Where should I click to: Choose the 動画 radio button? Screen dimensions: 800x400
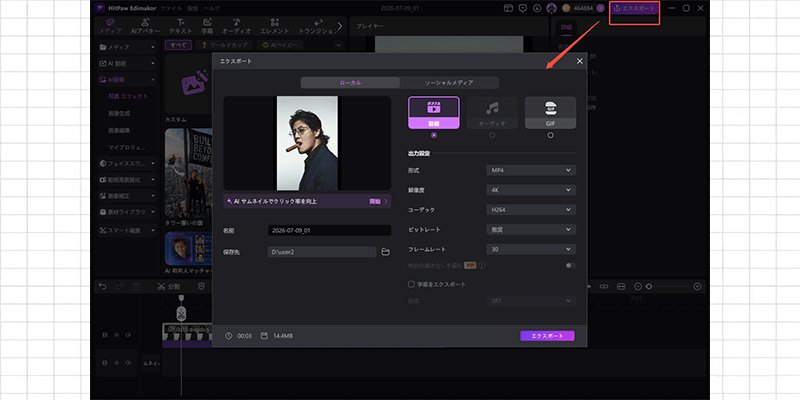tap(434, 135)
